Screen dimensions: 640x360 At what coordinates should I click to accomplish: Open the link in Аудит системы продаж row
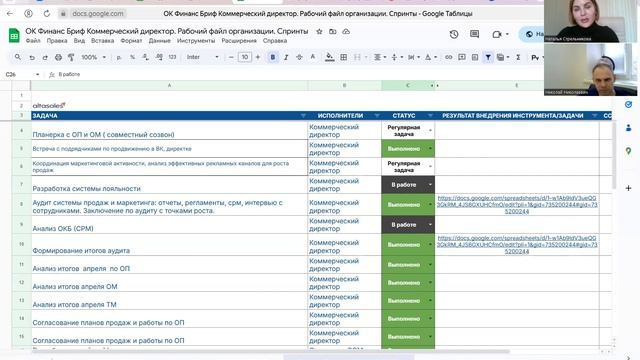(x=517, y=205)
